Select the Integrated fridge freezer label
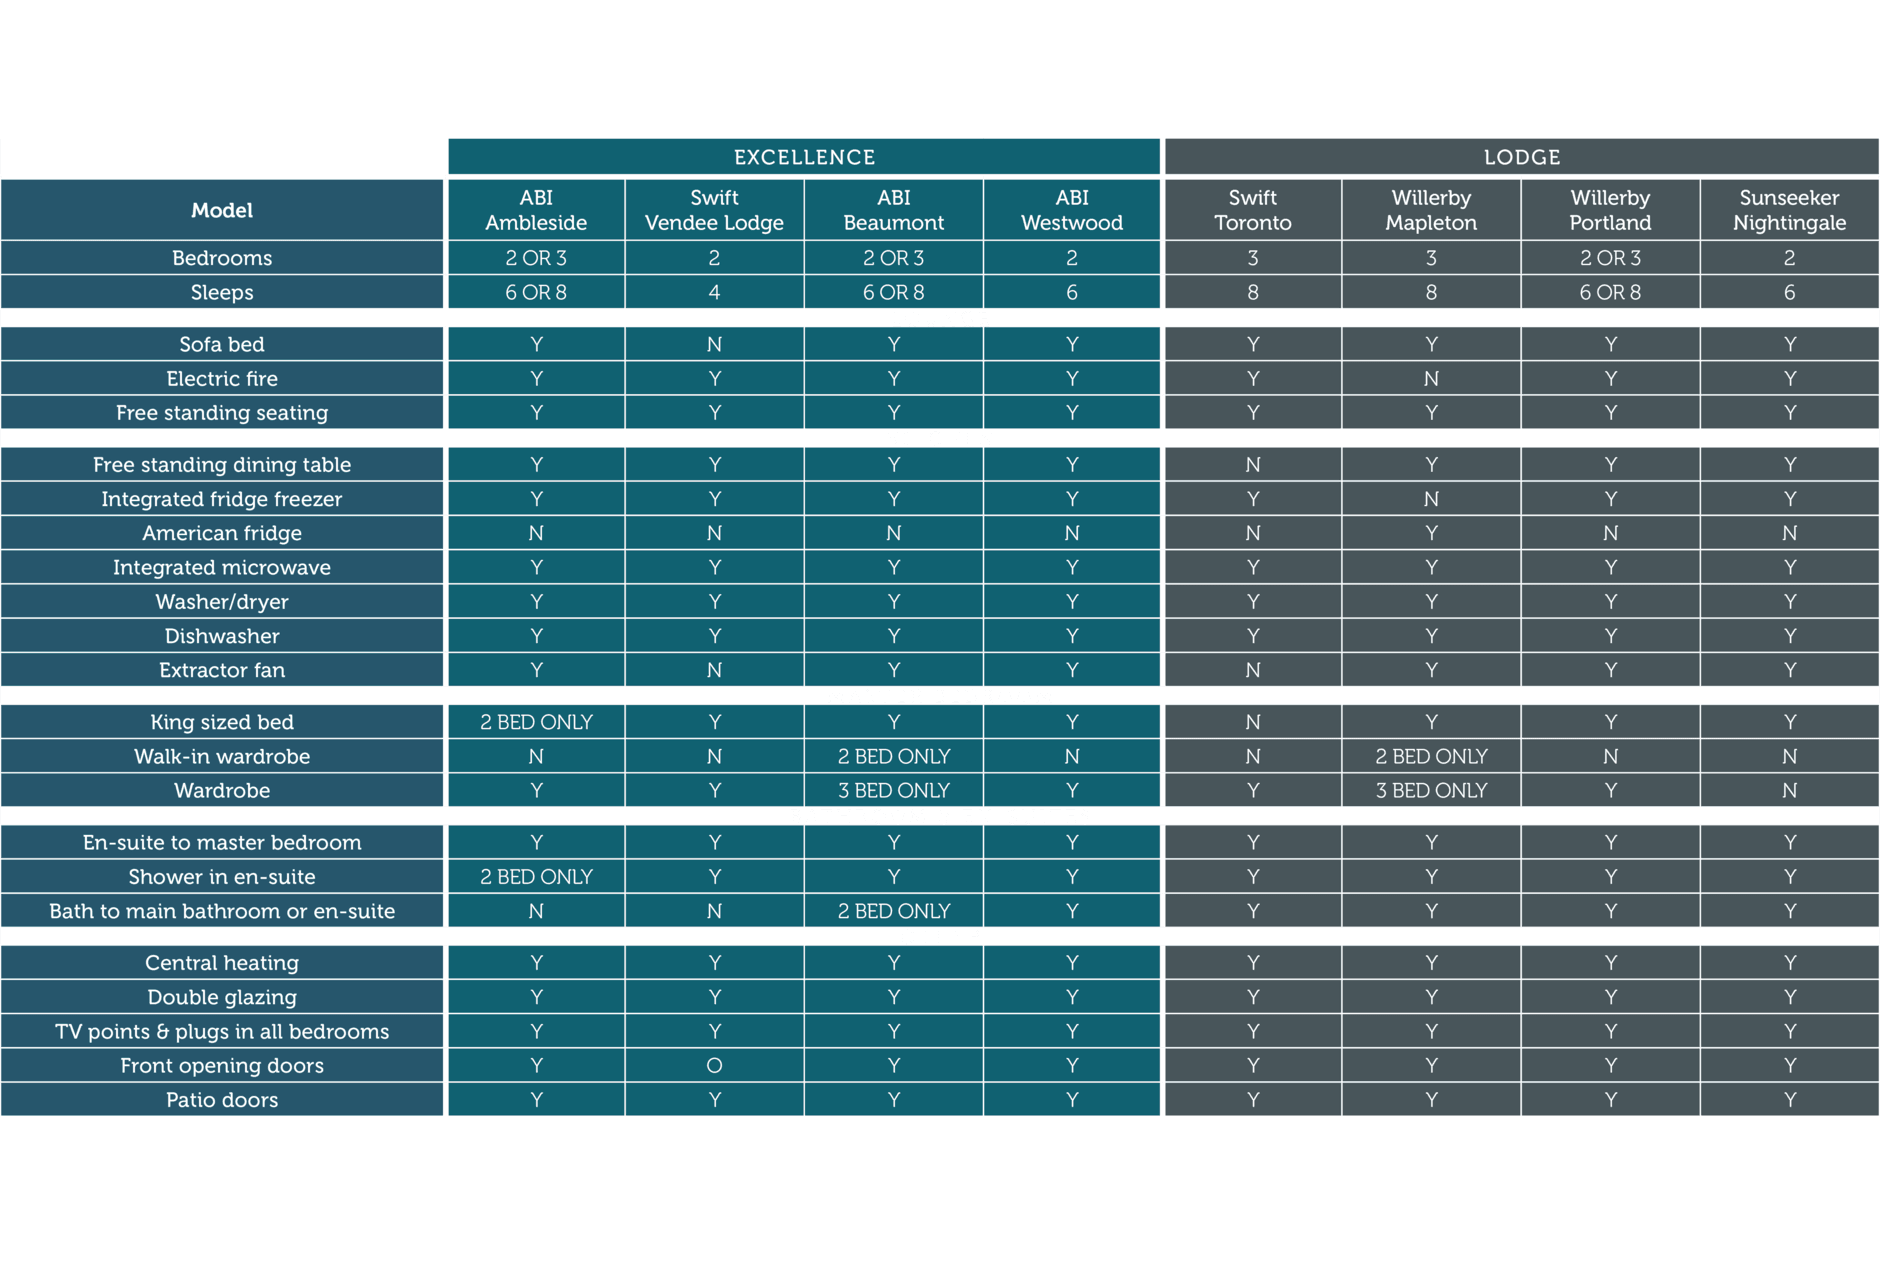The image size is (1882, 1283). (x=222, y=498)
